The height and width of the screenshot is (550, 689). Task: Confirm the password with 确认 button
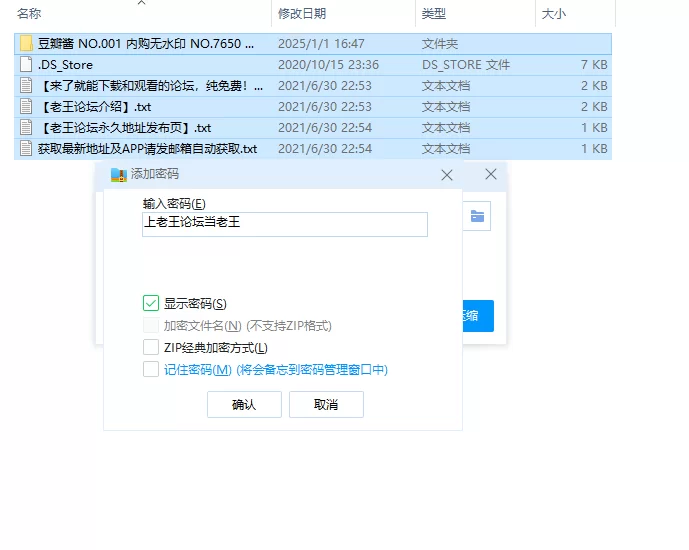244,405
